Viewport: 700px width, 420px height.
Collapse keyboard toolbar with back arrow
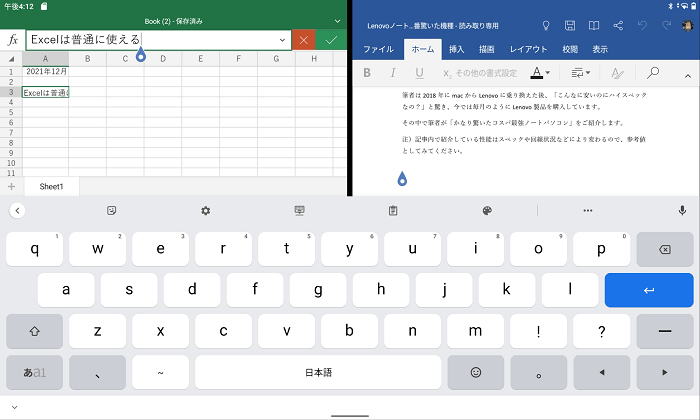17,211
